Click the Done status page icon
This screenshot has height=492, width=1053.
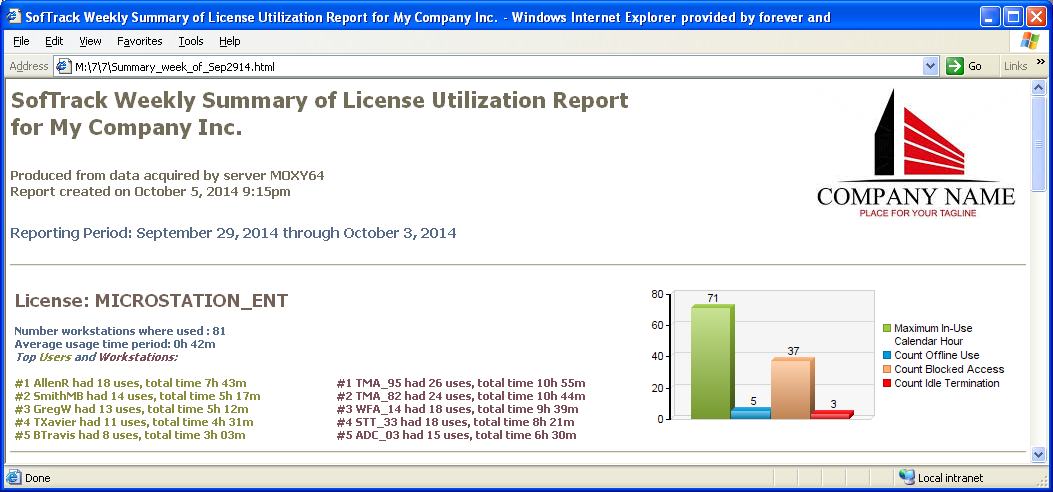(x=13, y=478)
